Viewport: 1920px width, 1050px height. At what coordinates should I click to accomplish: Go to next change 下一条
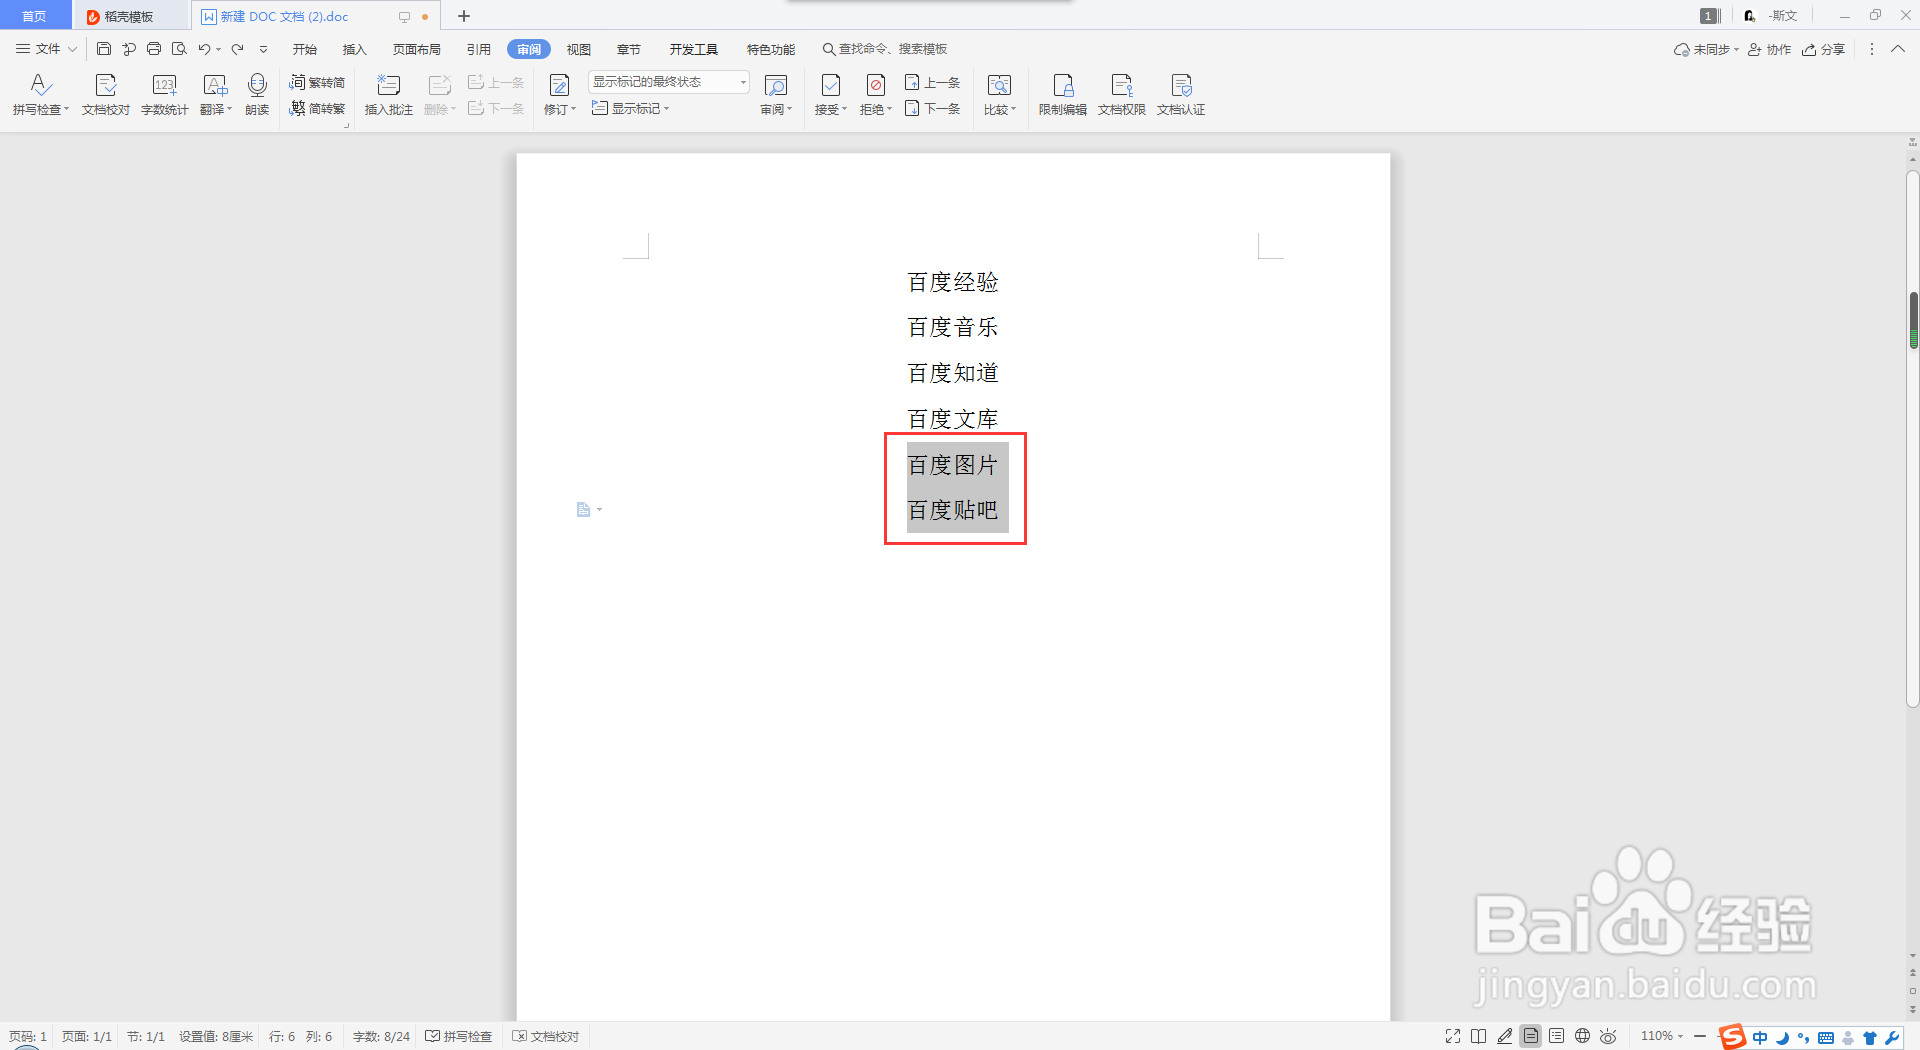[932, 108]
